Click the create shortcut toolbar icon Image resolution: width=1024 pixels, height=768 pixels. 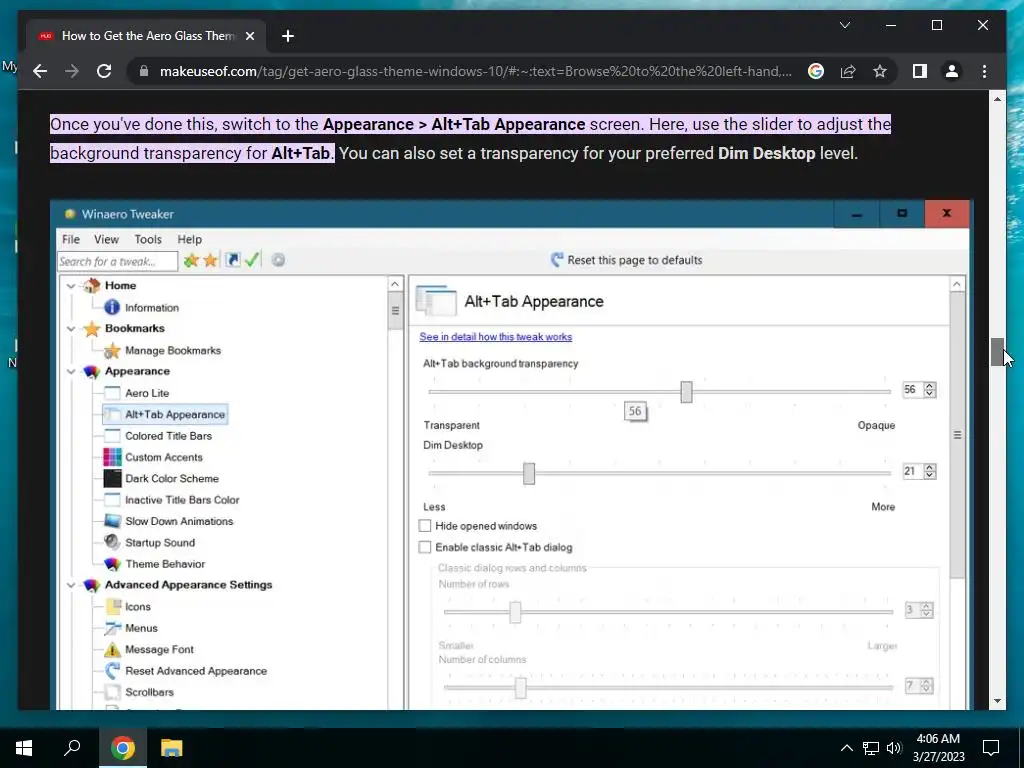(x=232, y=260)
